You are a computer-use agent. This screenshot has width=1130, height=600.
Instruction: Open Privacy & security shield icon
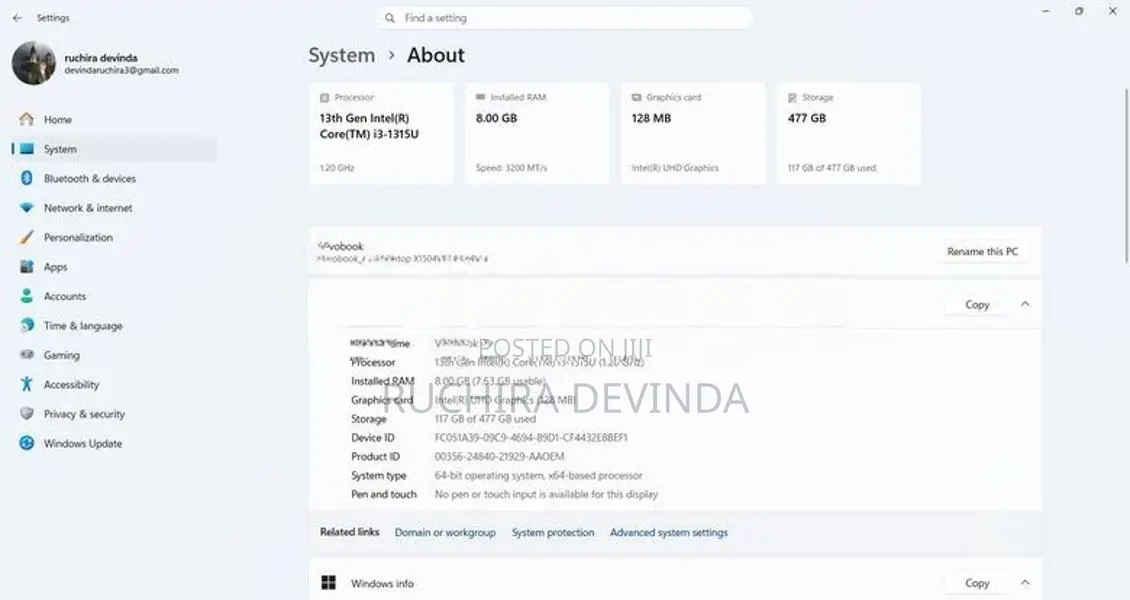pos(27,413)
